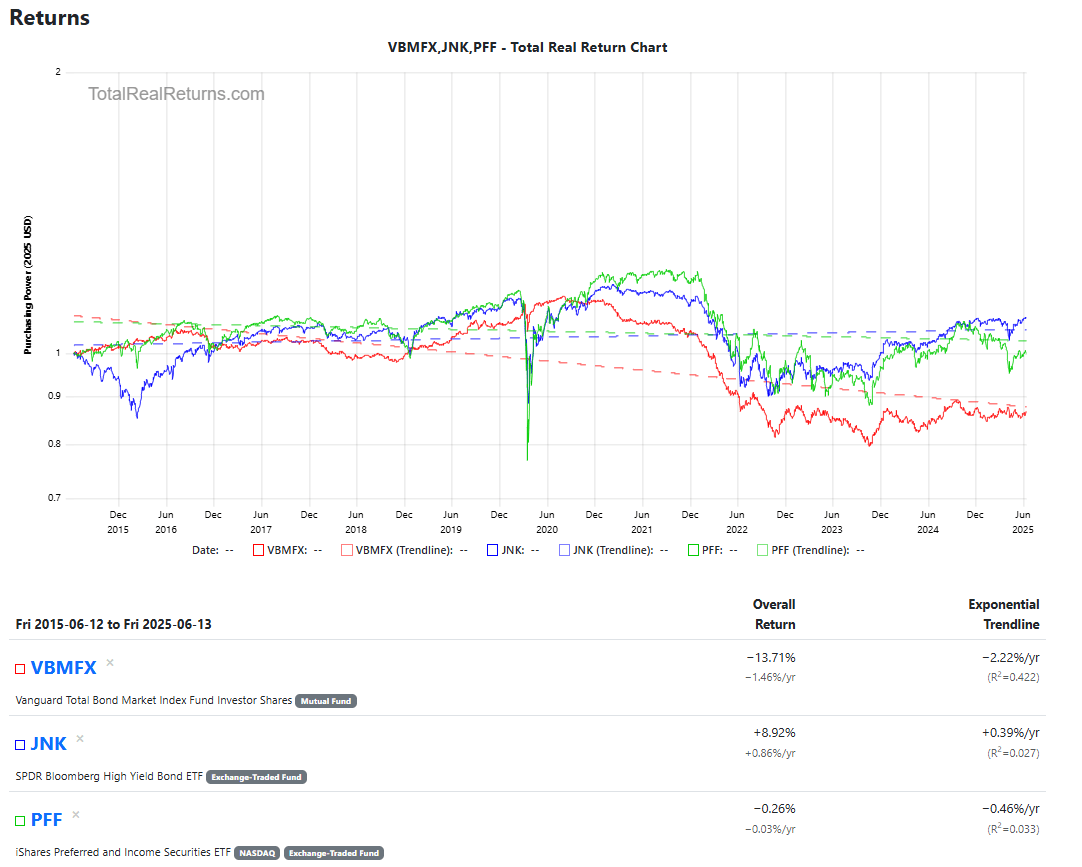Viewport: 1082px width, 867px height.
Task: Click the green square icon beside PFF row
Action: 19,819
